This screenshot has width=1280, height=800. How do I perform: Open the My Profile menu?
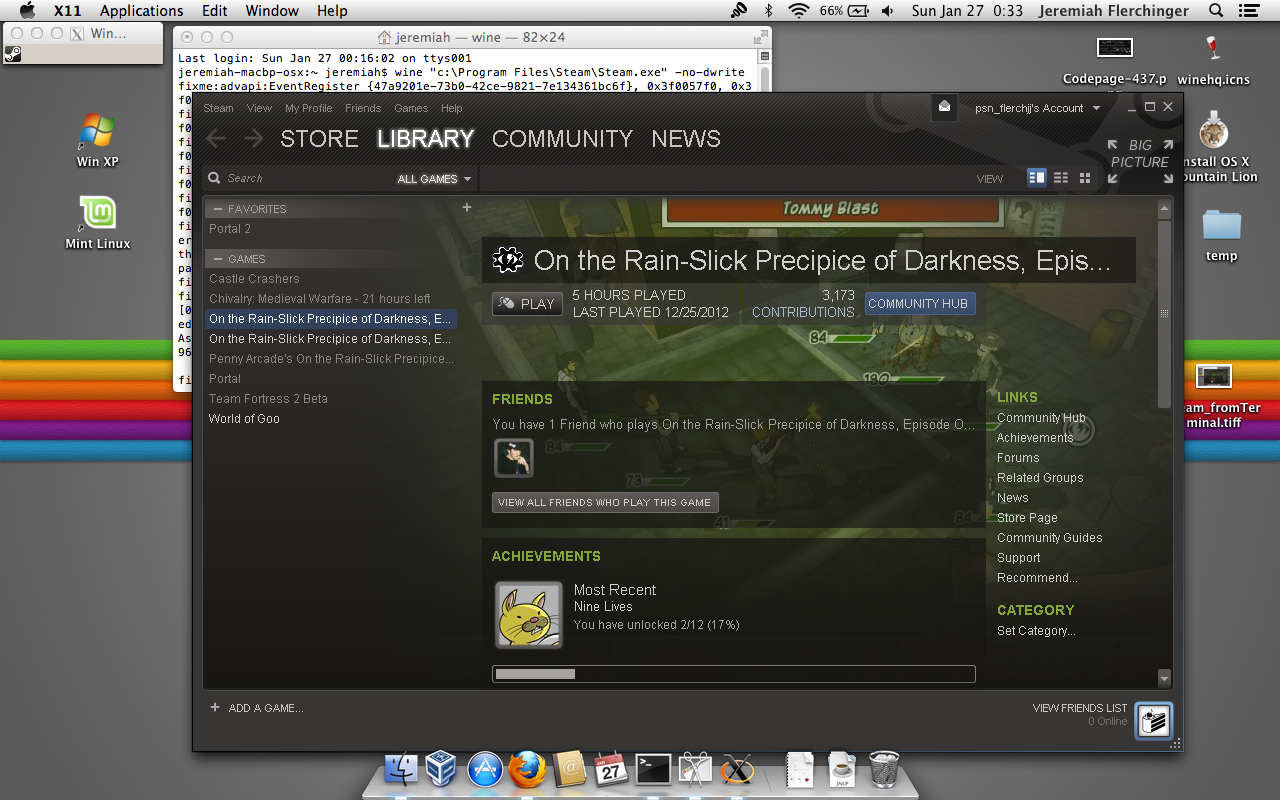pos(308,108)
